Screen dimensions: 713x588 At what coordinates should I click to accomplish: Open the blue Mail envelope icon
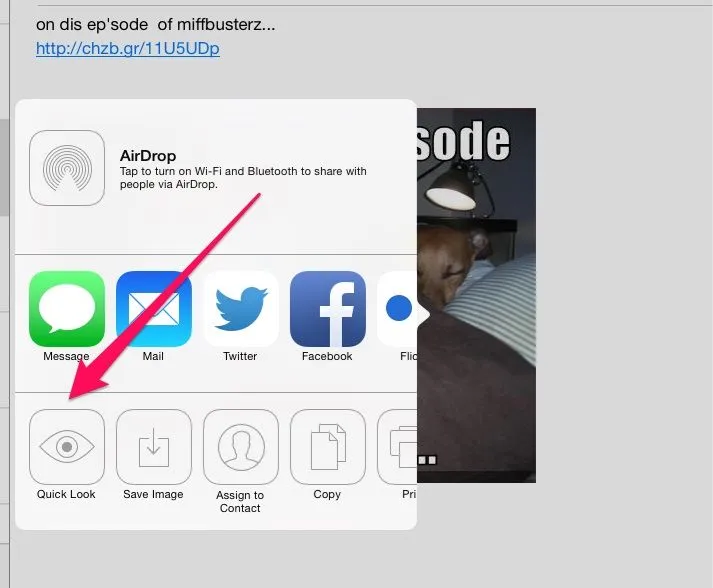click(x=153, y=308)
